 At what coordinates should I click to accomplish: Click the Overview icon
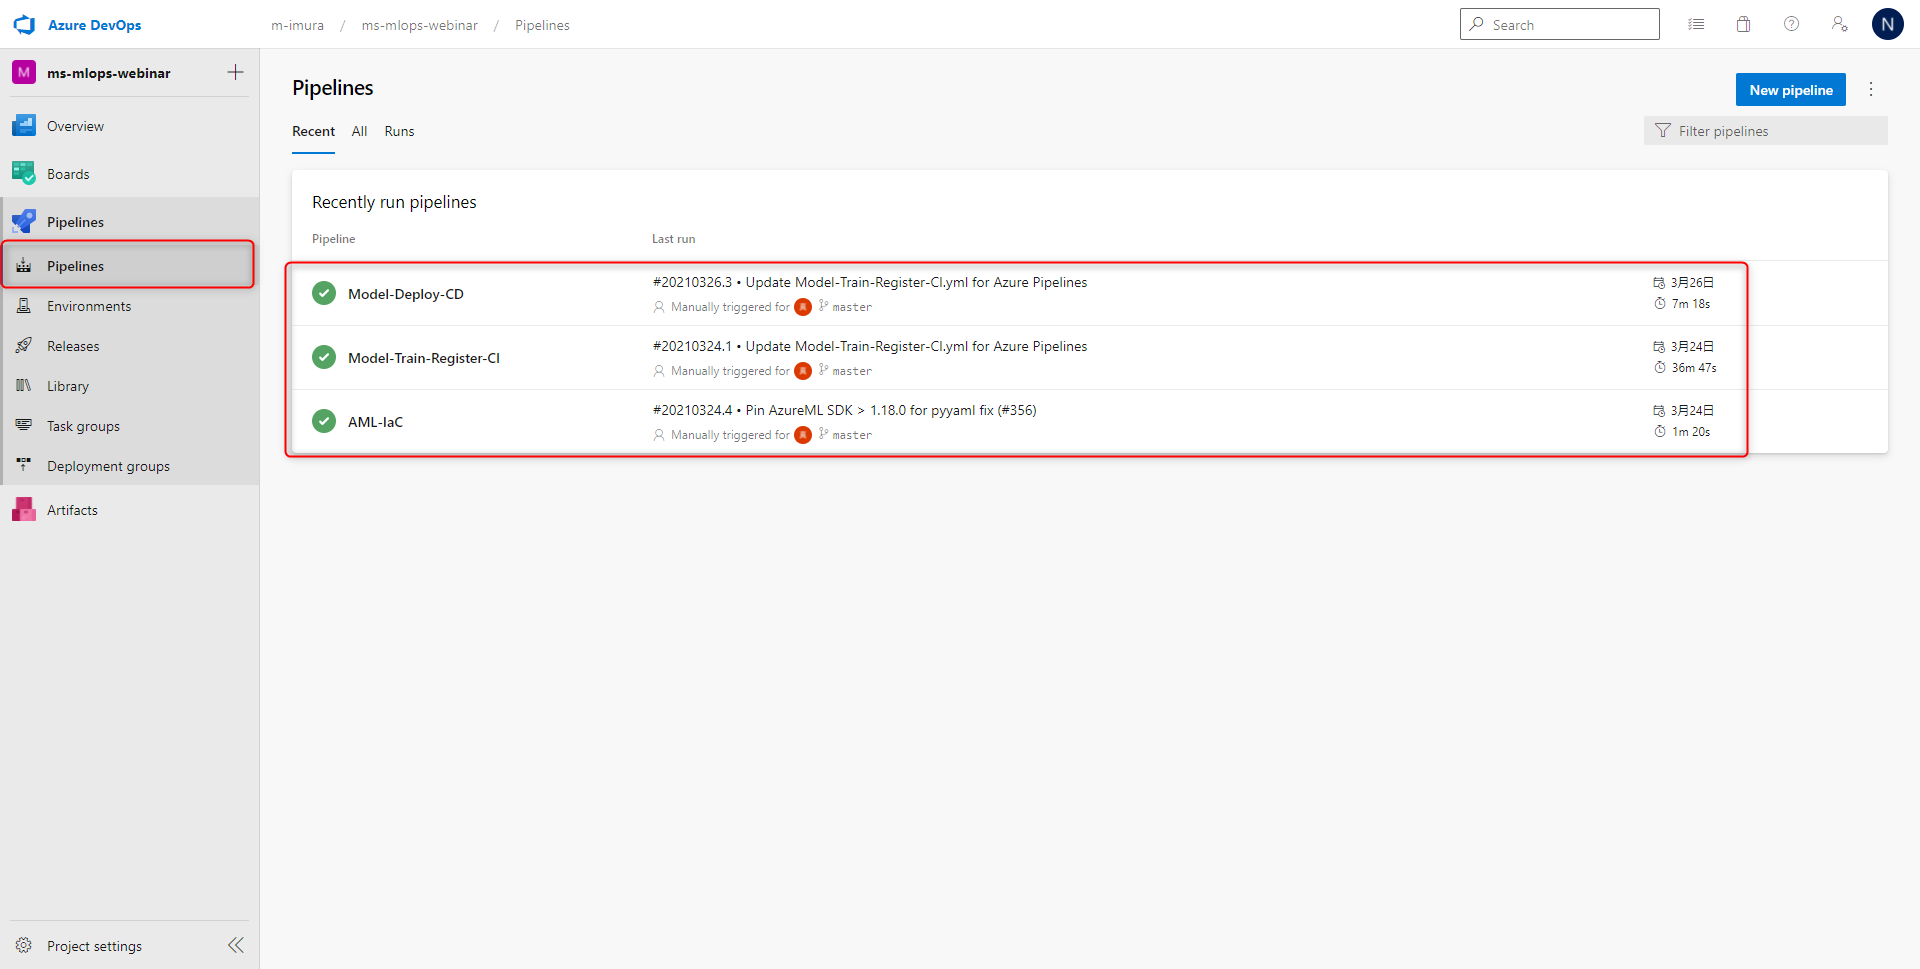[x=24, y=126]
